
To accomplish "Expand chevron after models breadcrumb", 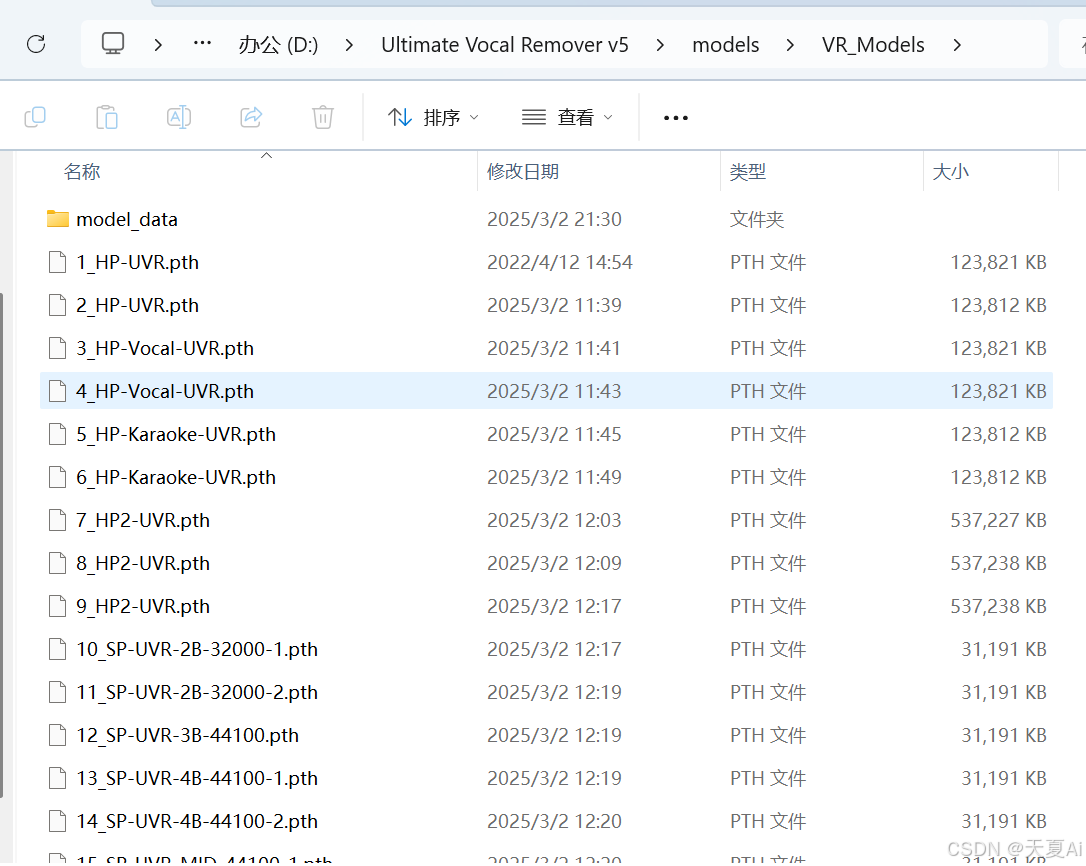I will coord(790,45).
